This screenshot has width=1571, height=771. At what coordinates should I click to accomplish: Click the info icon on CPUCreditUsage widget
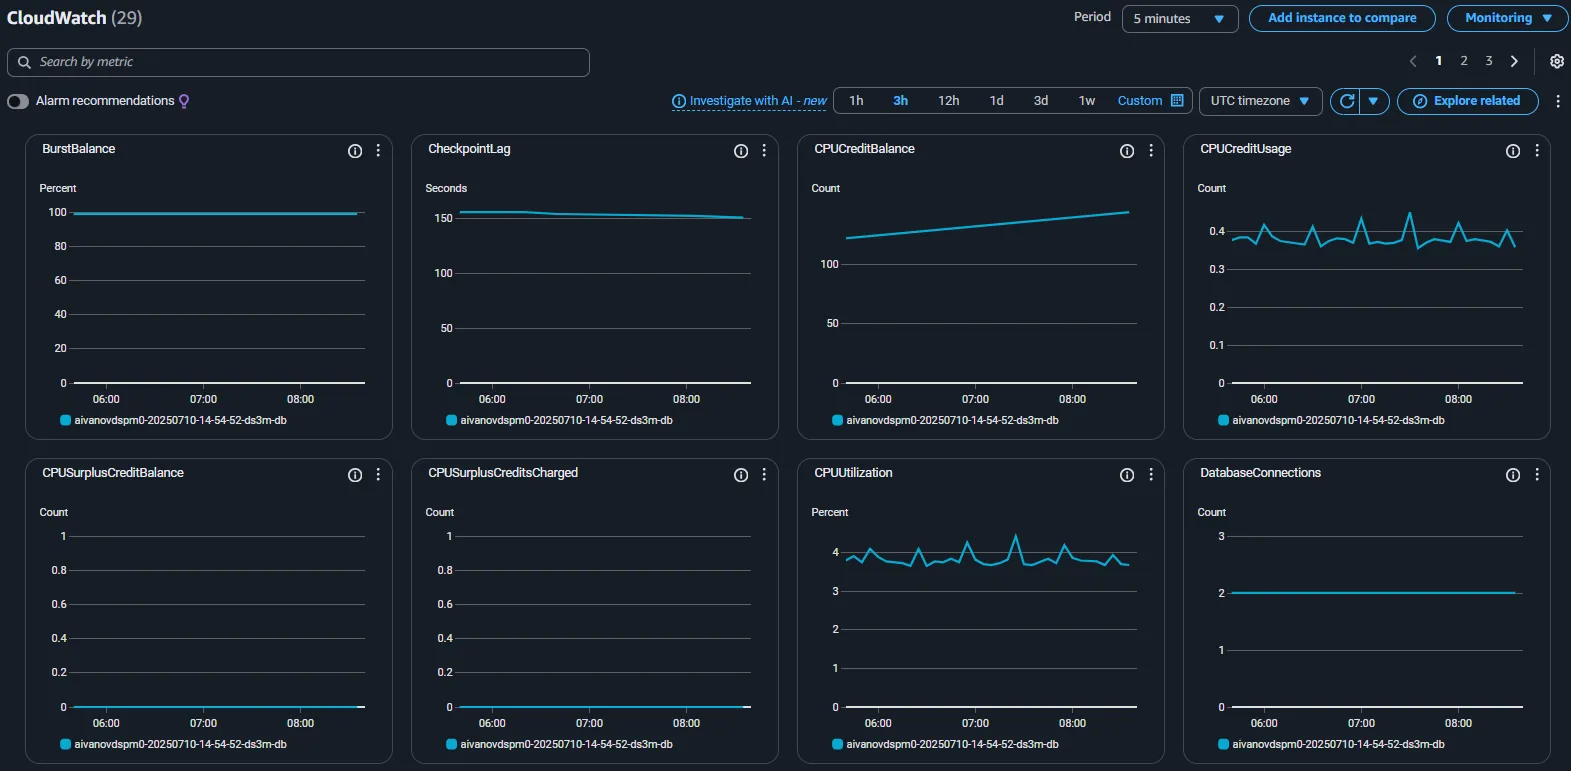[x=1512, y=151]
